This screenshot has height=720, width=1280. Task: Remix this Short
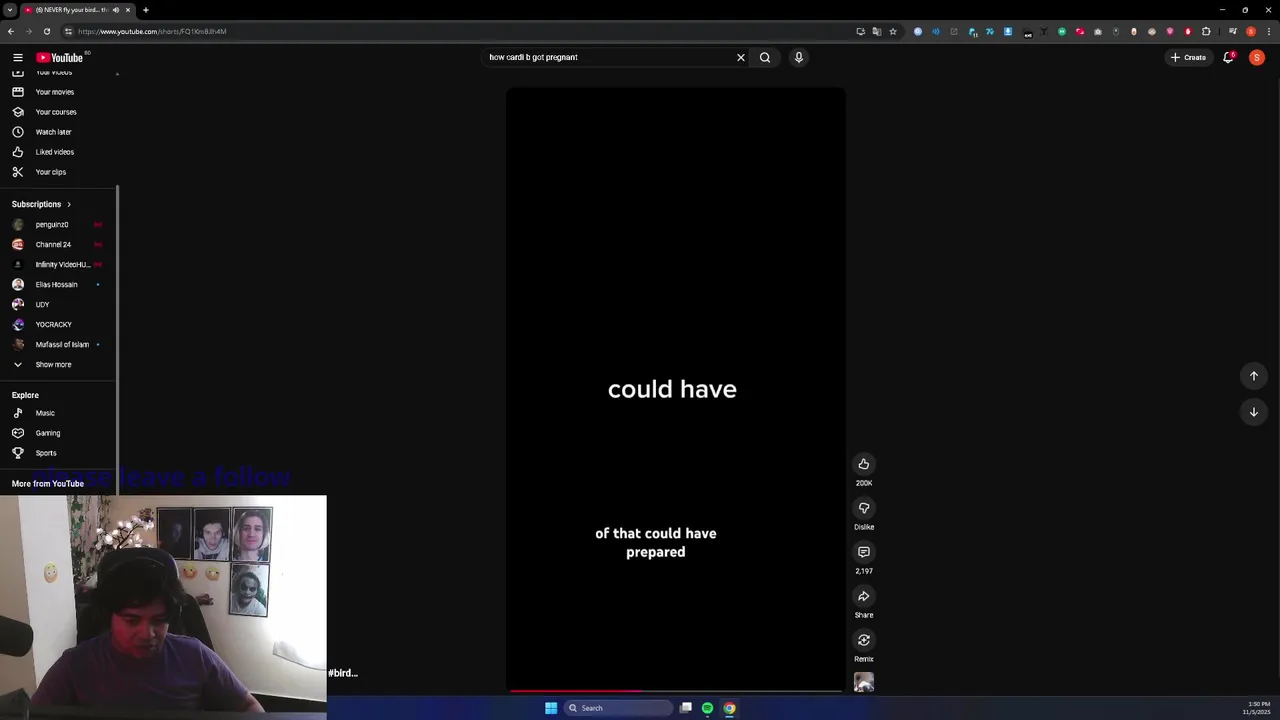point(864,640)
